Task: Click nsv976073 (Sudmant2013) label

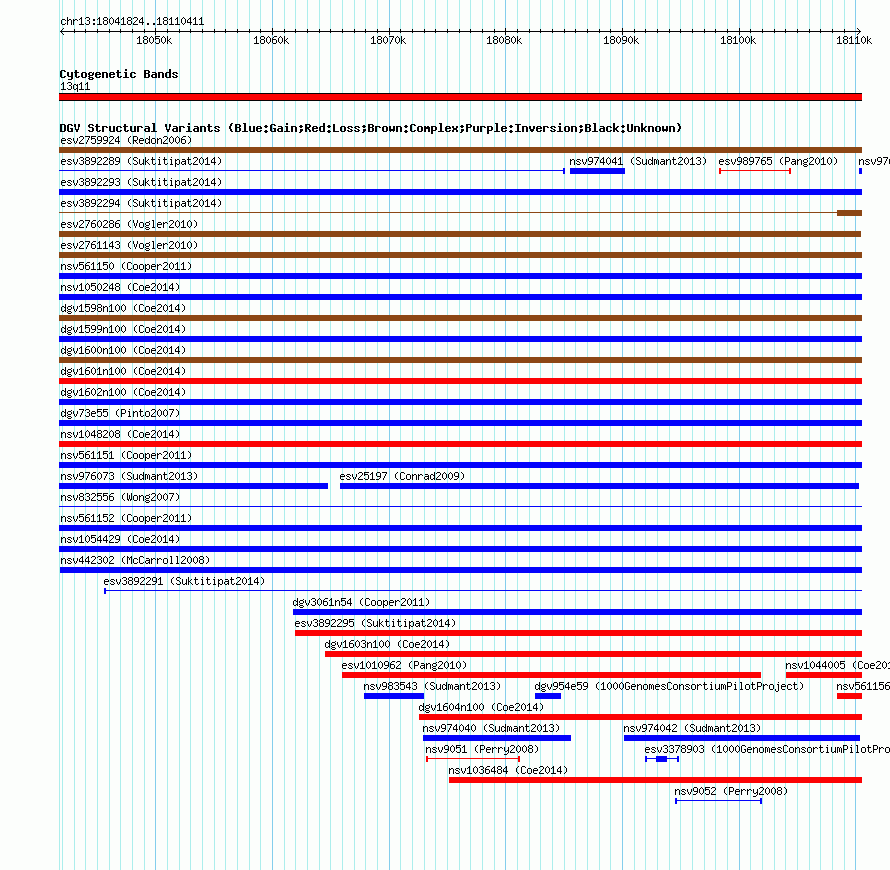Action: tap(129, 476)
